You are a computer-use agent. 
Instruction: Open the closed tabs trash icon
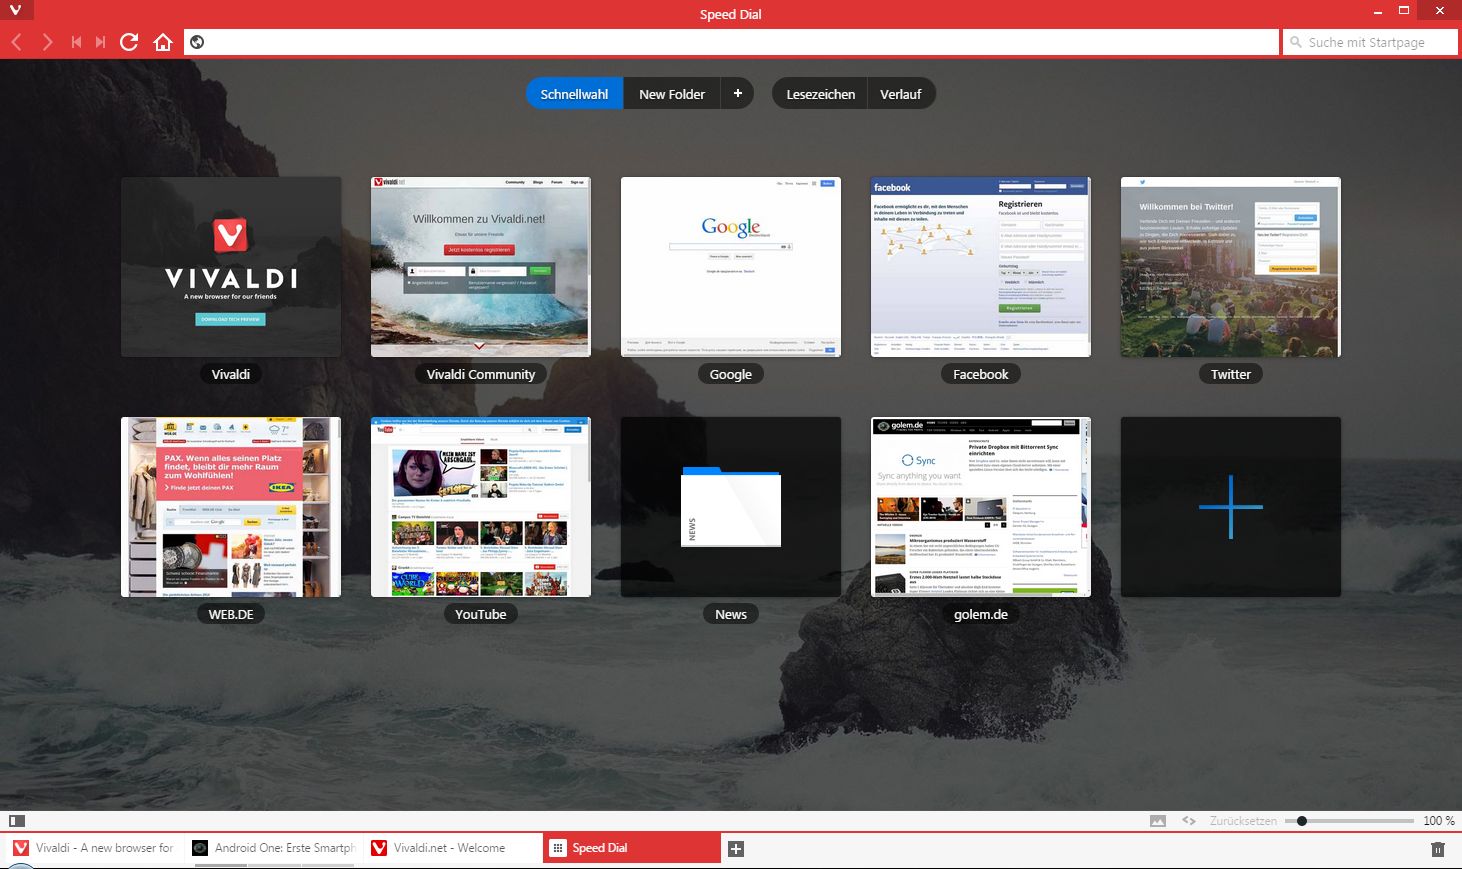(1438, 847)
